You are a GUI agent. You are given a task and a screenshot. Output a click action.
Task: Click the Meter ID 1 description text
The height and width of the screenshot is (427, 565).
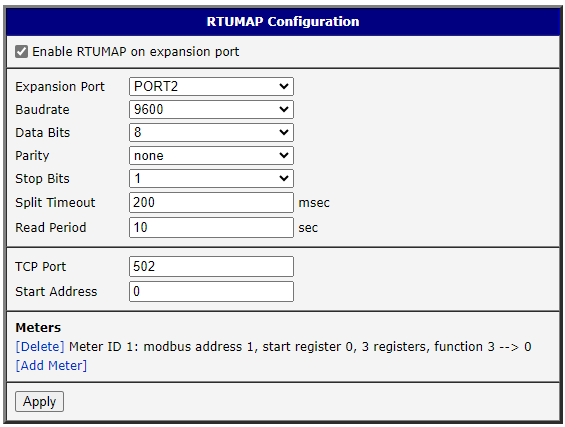coord(300,347)
